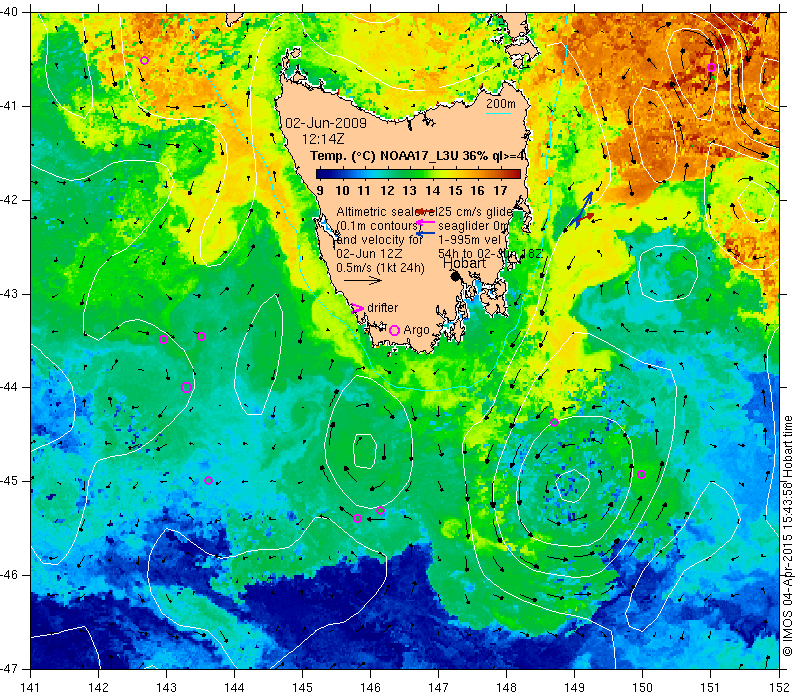Click colorbar tick label '9'
Screen dimensions: 800x700
(x=320, y=191)
